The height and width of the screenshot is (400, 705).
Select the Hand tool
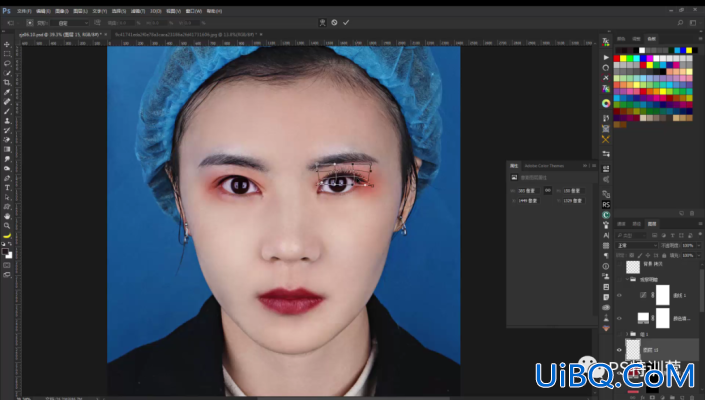tap(7, 216)
